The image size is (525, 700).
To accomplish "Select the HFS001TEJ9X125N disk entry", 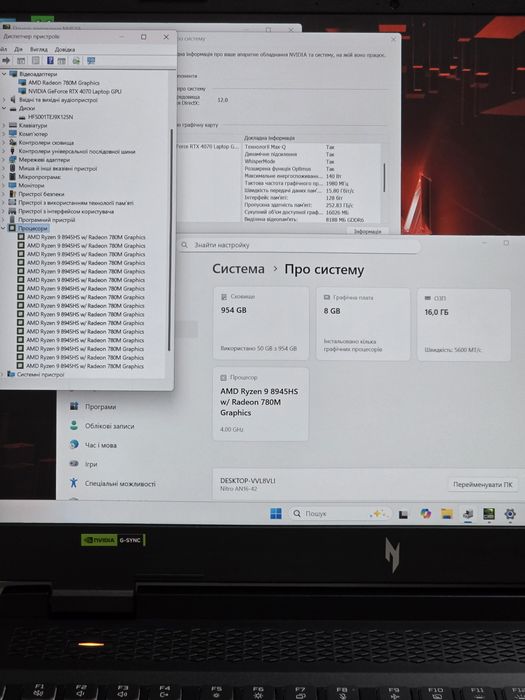I will click(x=50, y=117).
